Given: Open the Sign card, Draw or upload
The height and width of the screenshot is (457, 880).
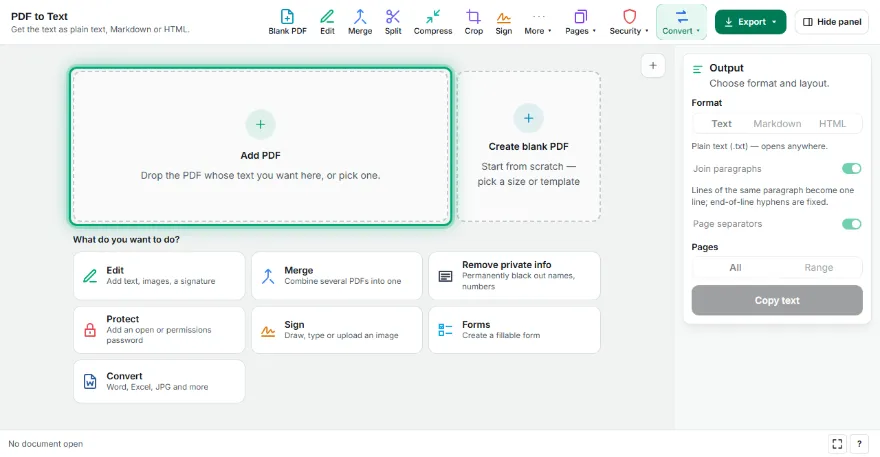Looking at the screenshot, I should (337, 330).
